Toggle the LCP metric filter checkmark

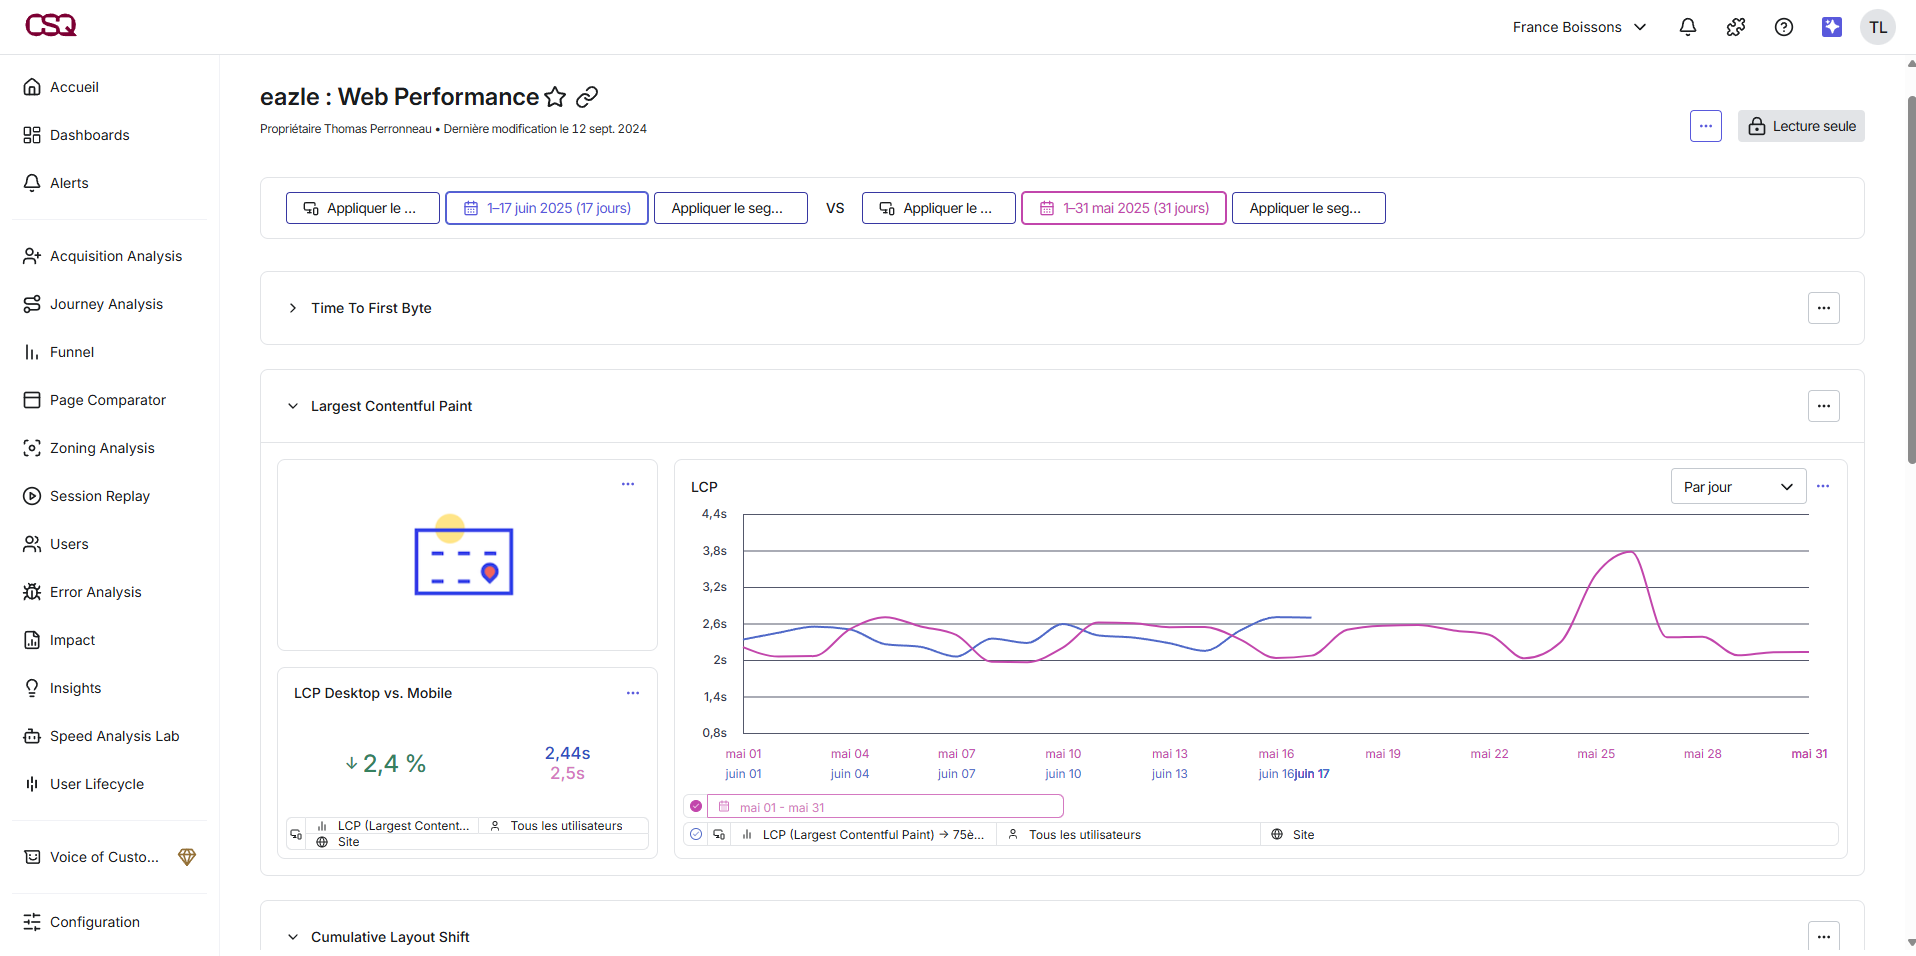(x=696, y=834)
